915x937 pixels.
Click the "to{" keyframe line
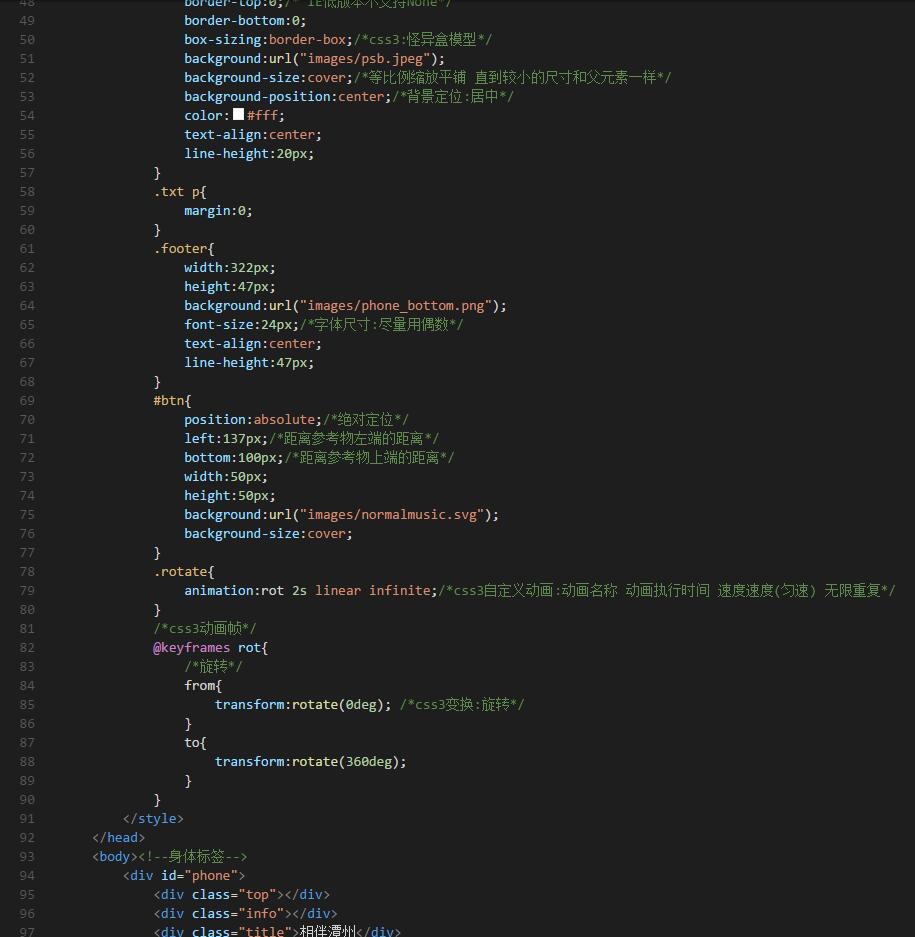pyautogui.click(x=195, y=743)
